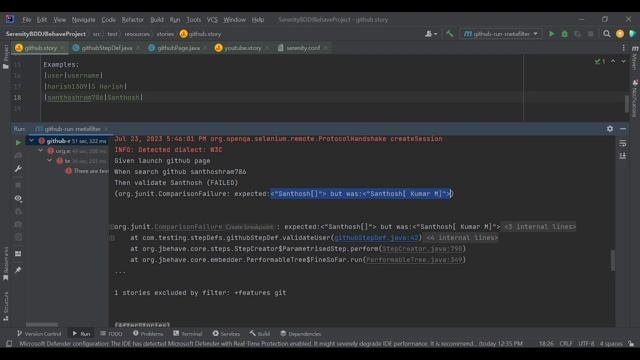Click the test tree horizontal scrollbar
Image resolution: width=640 pixels, height=360 pixels.
click(x=42, y=324)
